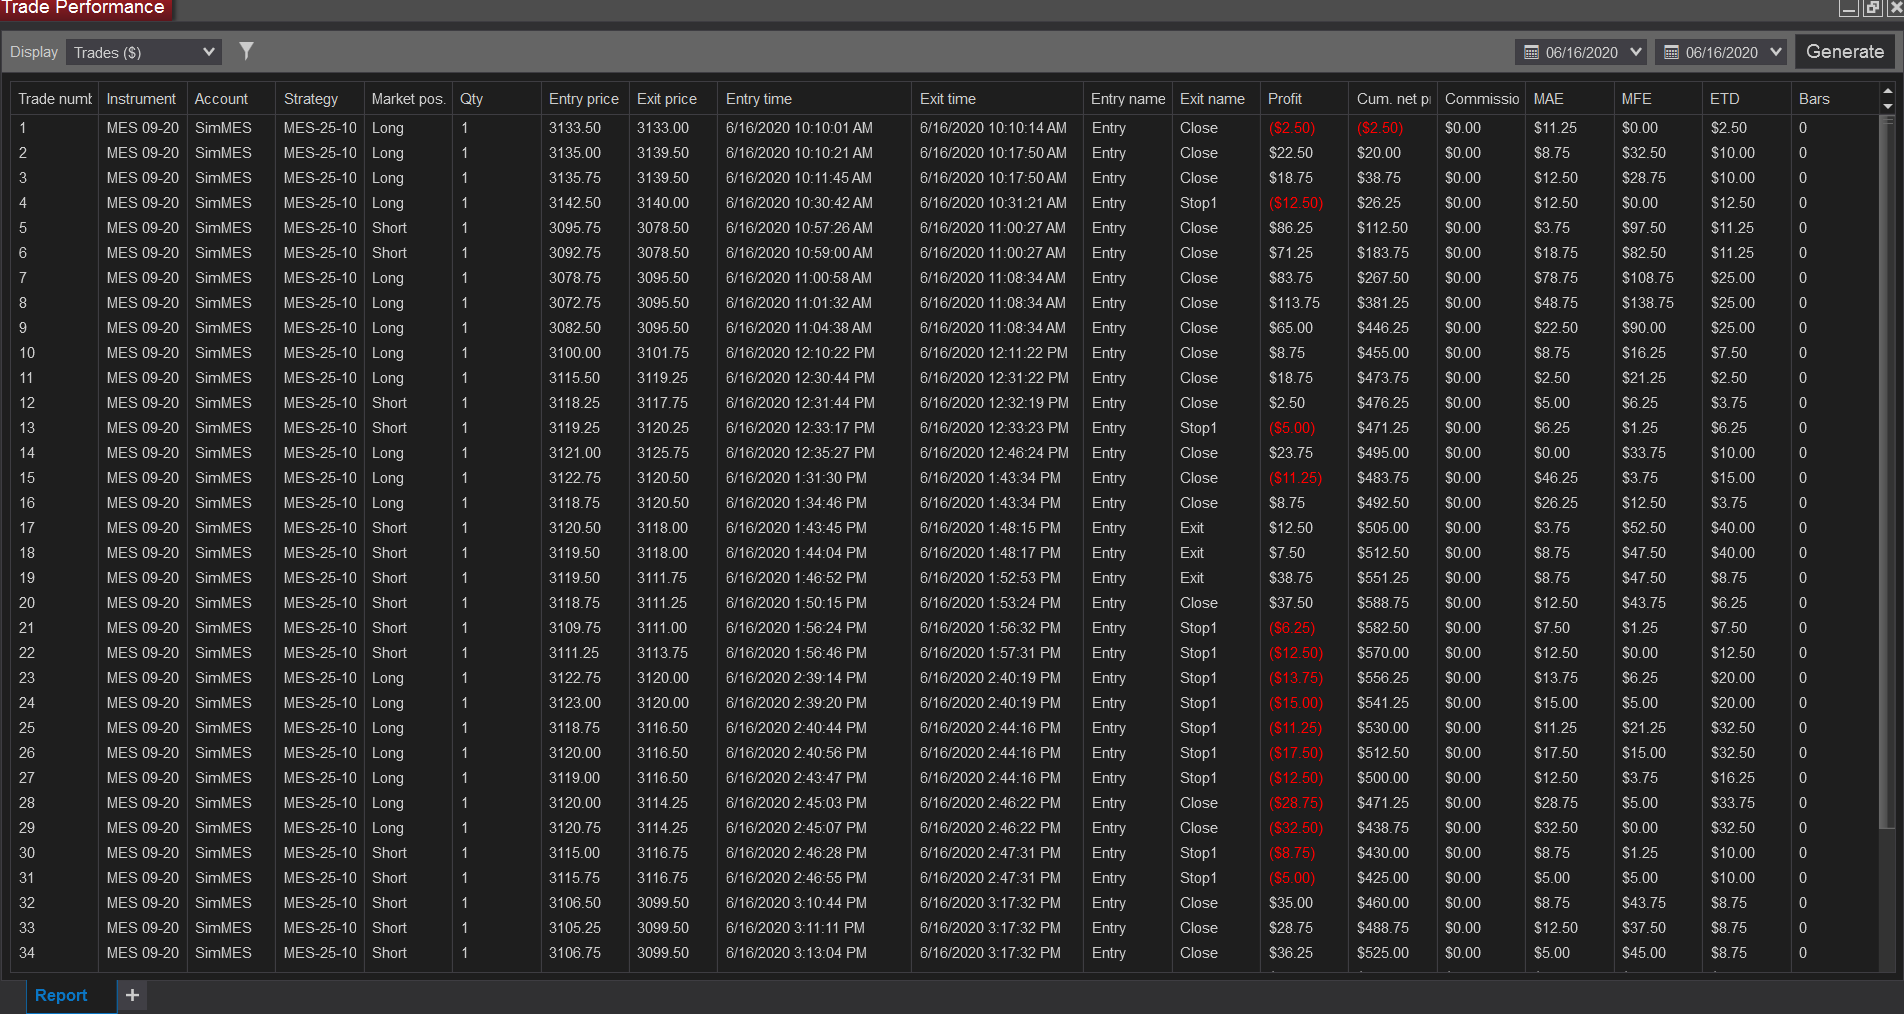The image size is (1904, 1014).
Task: Open the end date picker 06/16/2020
Action: click(x=1720, y=52)
